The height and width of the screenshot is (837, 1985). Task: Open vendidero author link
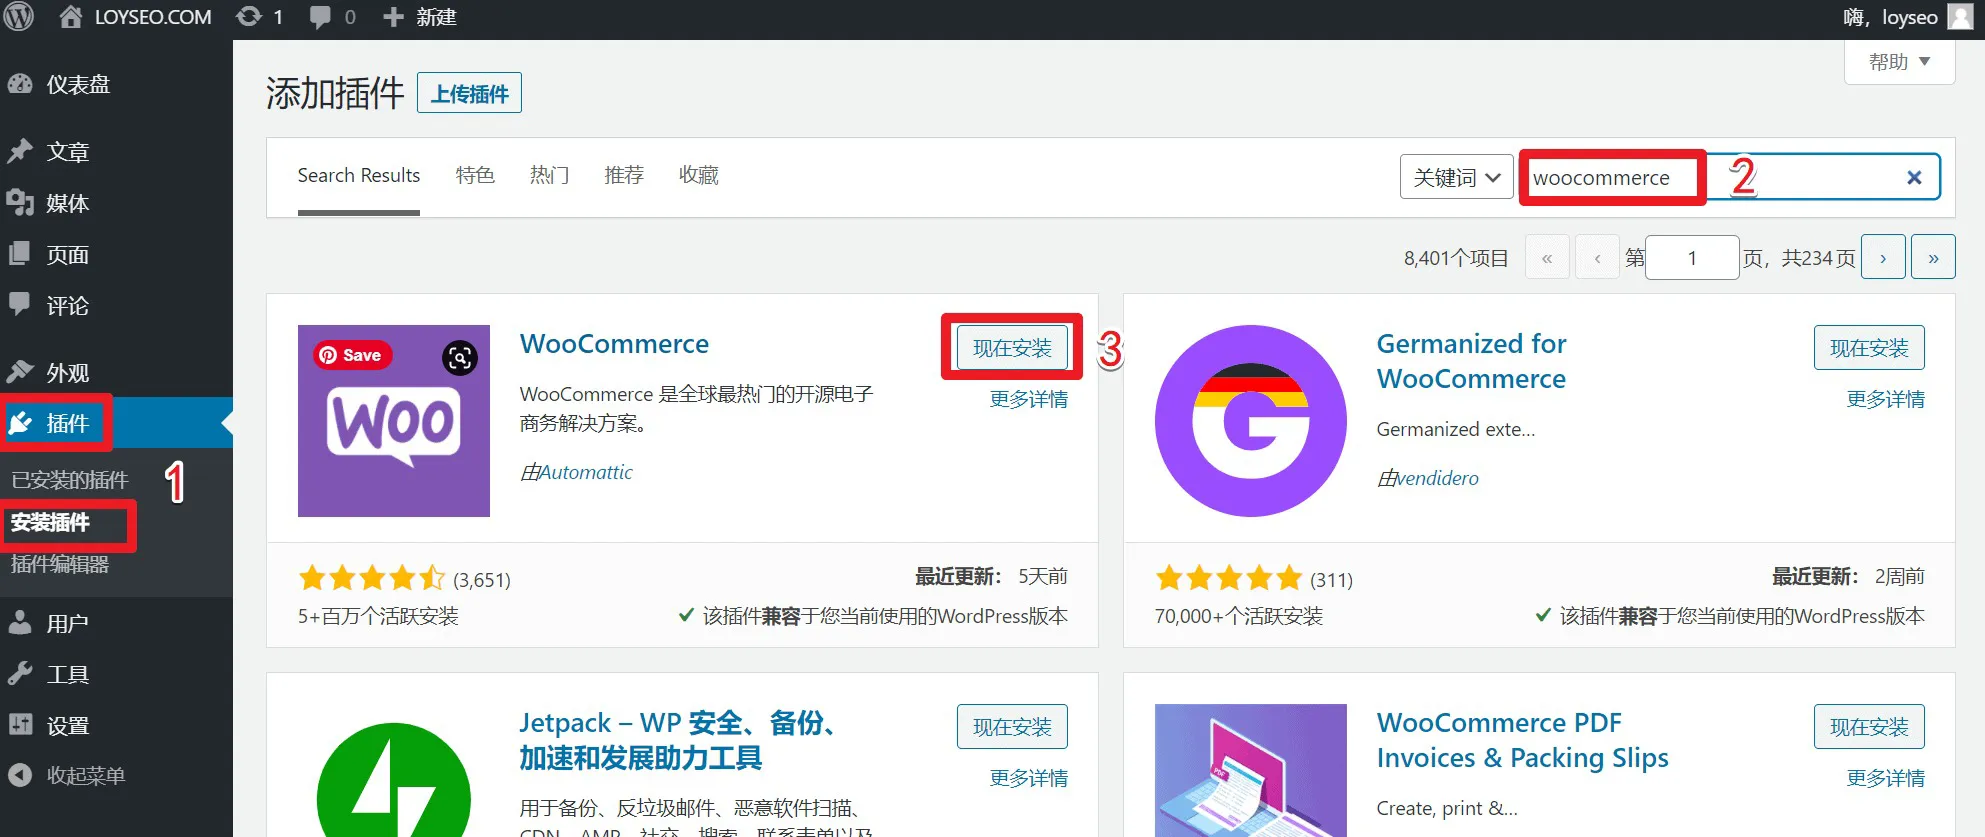[x=1438, y=478]
